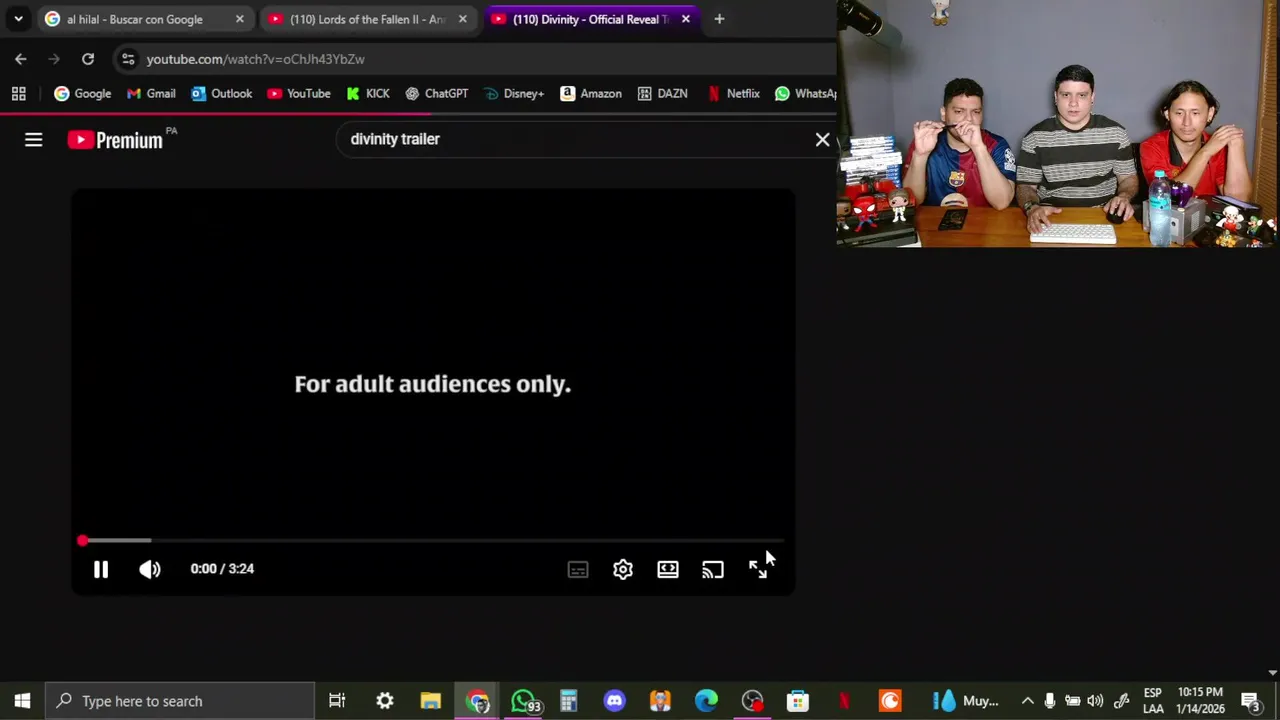The image size is (1280, 720).
Task: Select the 'Divinity - Official Reveal' tab
Action: tap(590, 19)
